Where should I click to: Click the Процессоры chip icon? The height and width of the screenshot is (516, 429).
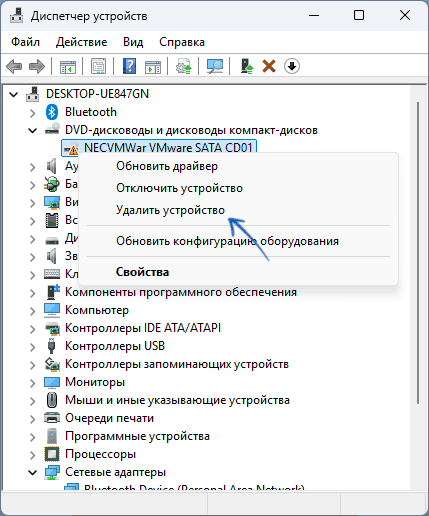coord(52,454)
